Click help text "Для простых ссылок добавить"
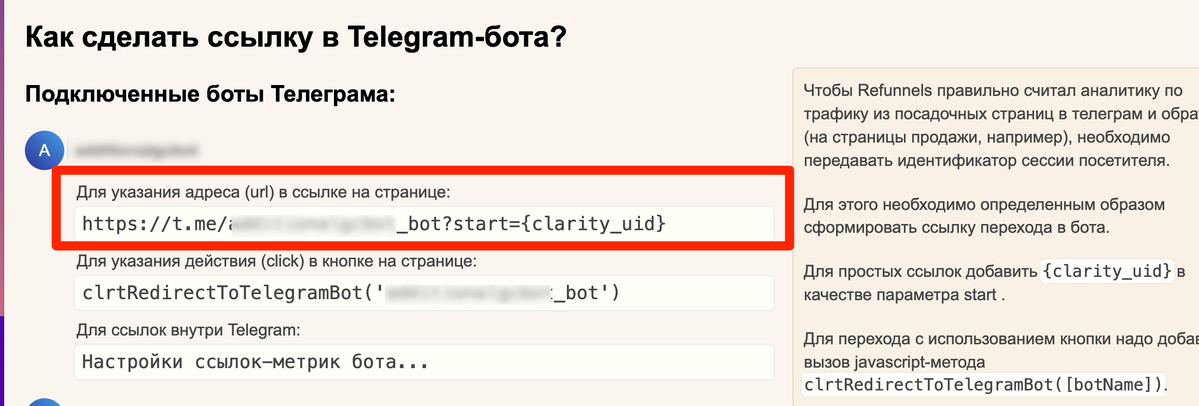This screenshot has height=406, width=1199. coord(921,271)
